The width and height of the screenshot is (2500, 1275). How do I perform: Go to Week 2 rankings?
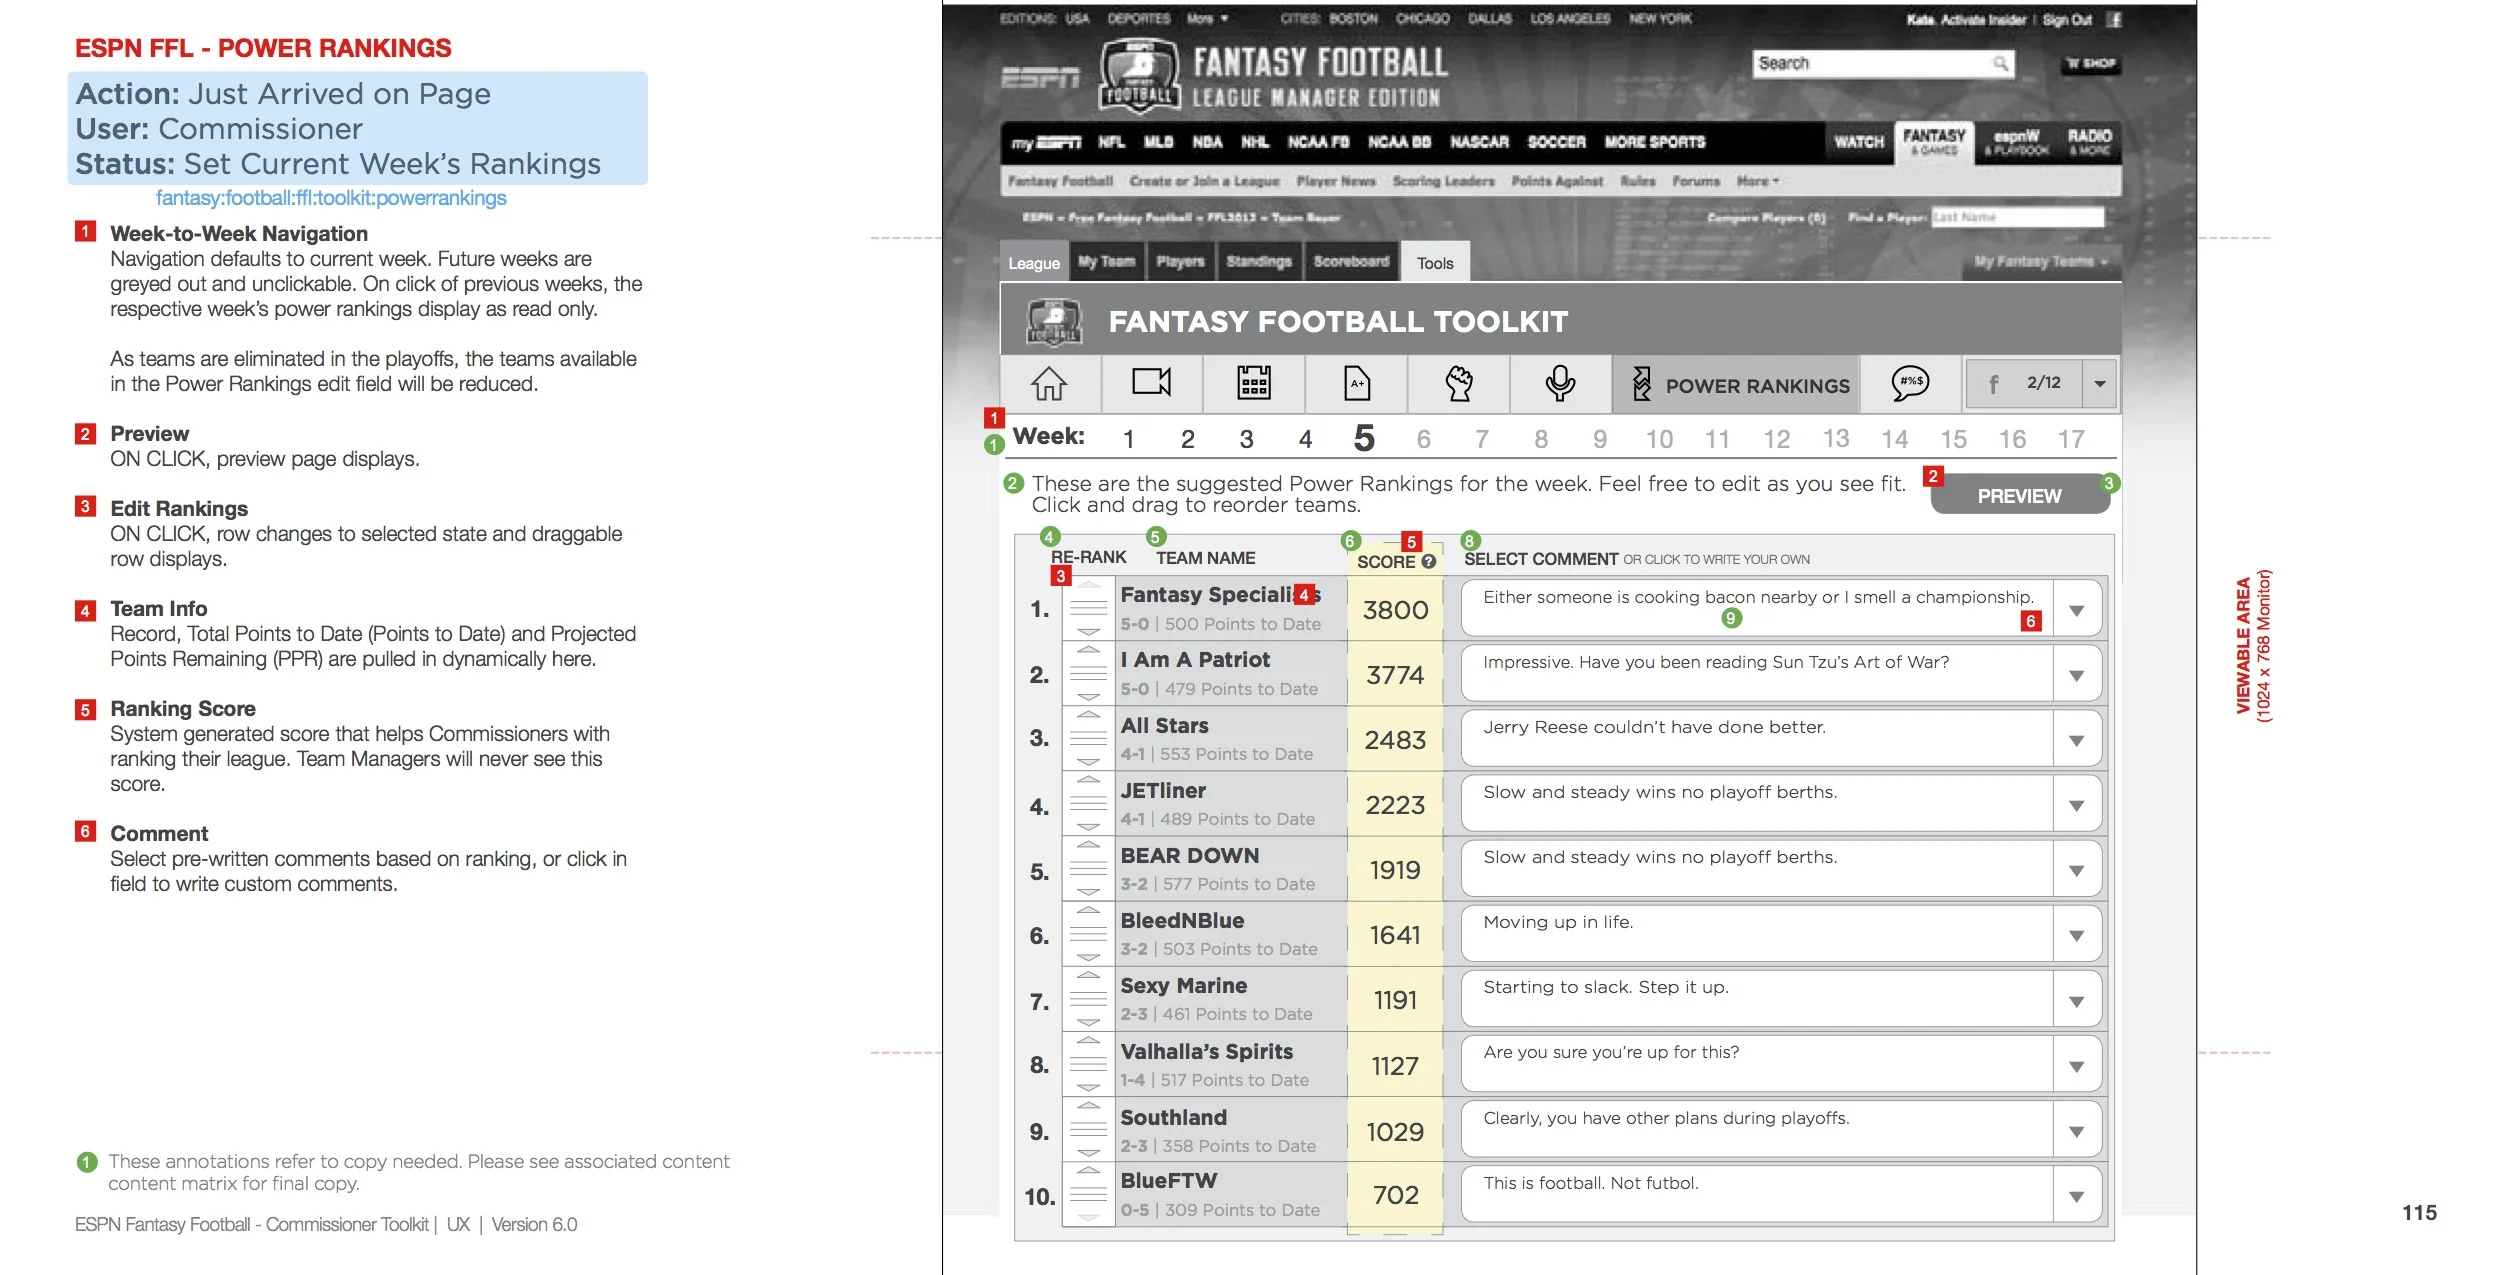pyautogui.click(x=1187, y=439)
